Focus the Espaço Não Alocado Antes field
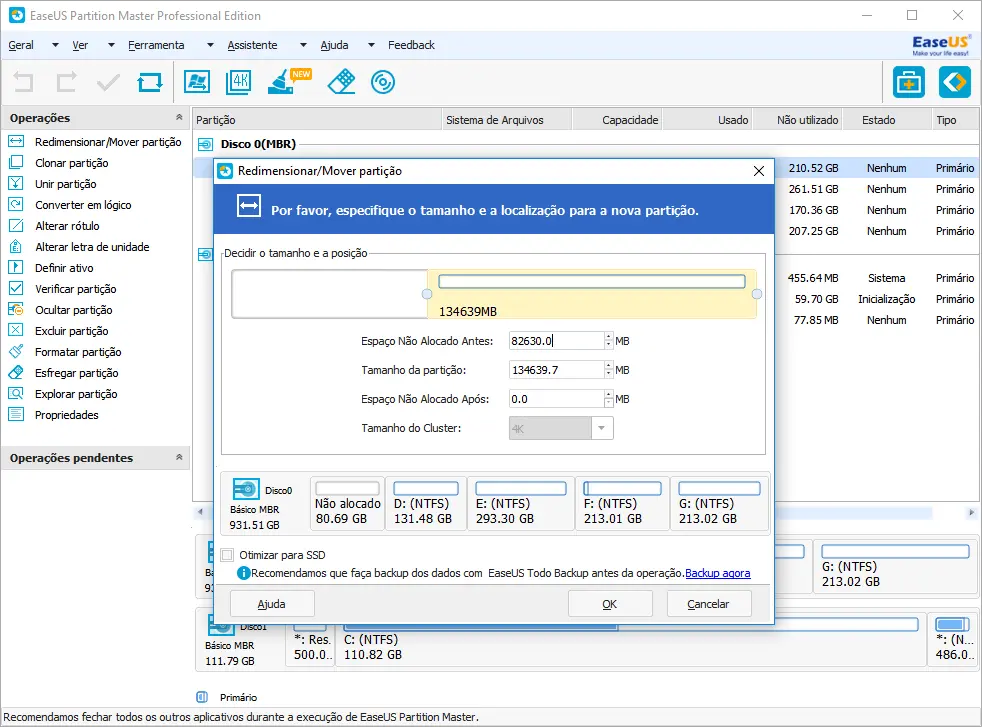 click(x=556, y=341)
